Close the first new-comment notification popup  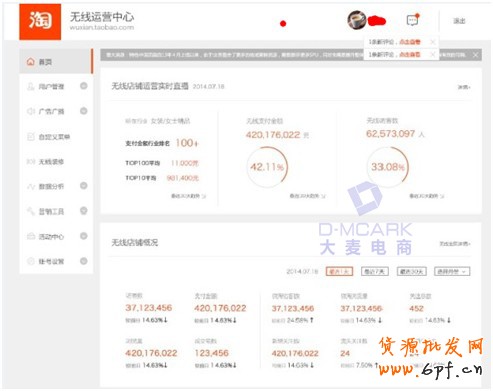pos(433,42)
